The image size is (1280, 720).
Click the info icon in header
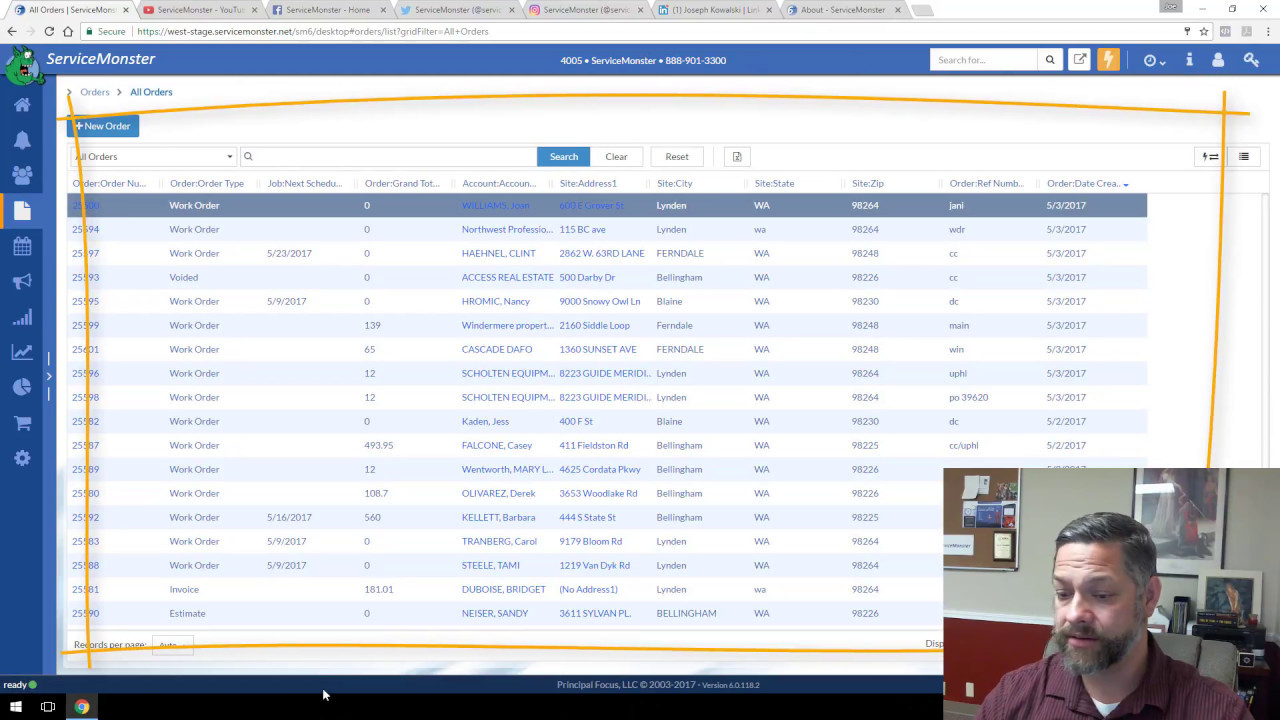tap(1189, 60)
